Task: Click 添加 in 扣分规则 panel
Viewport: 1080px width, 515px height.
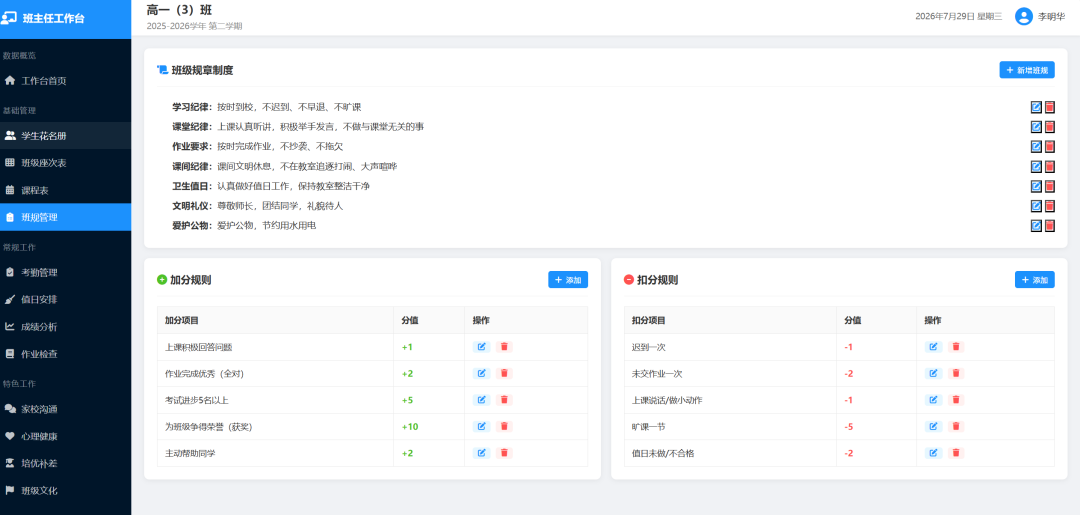Action: [x=1035, y=280]
